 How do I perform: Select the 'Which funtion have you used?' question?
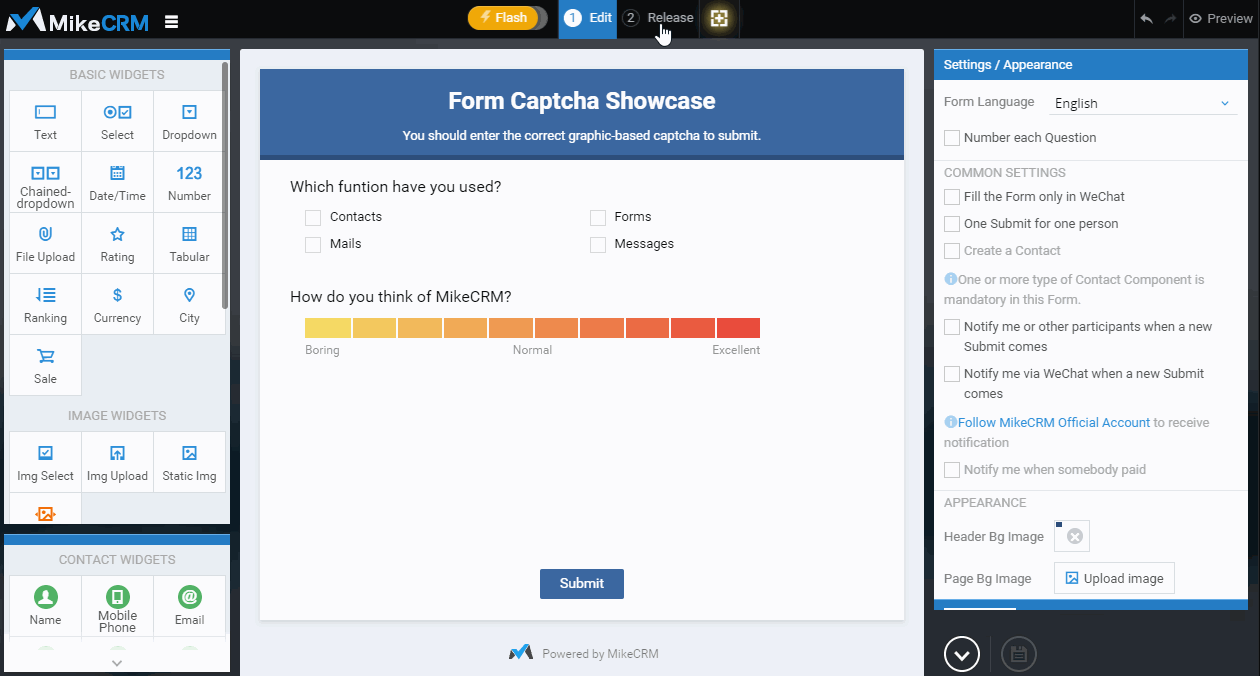(396, 187)
